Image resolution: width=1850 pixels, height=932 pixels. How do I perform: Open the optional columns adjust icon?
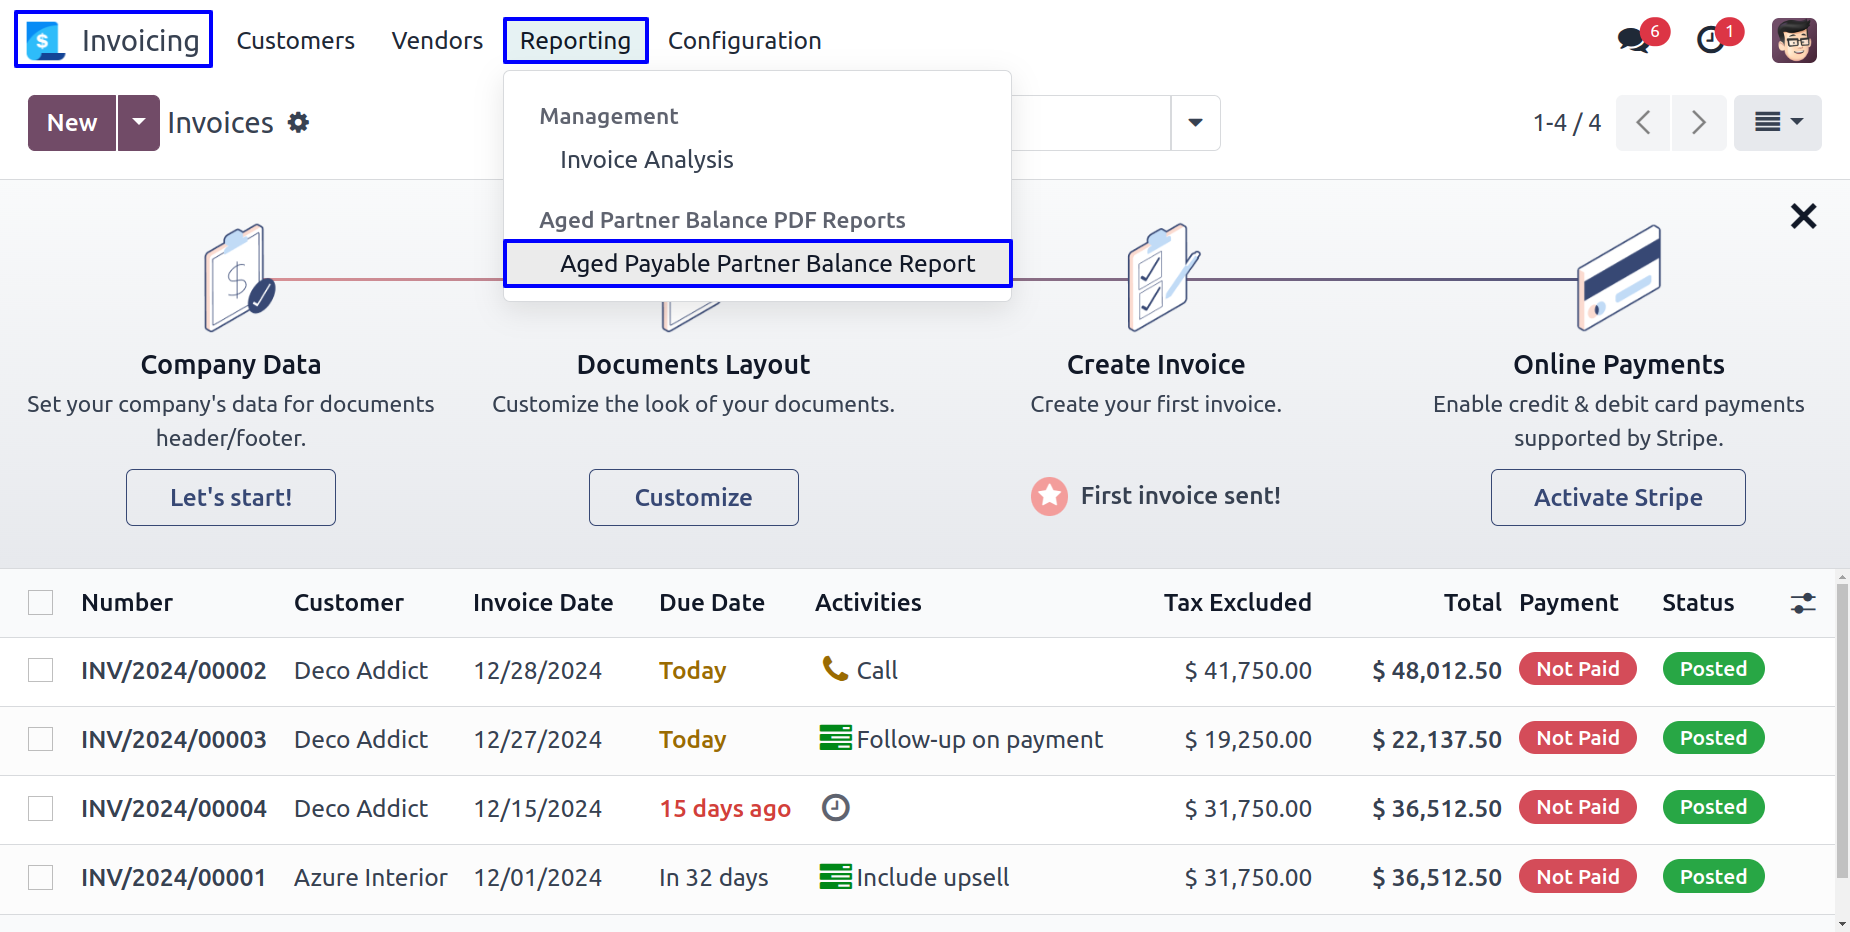1802,603
